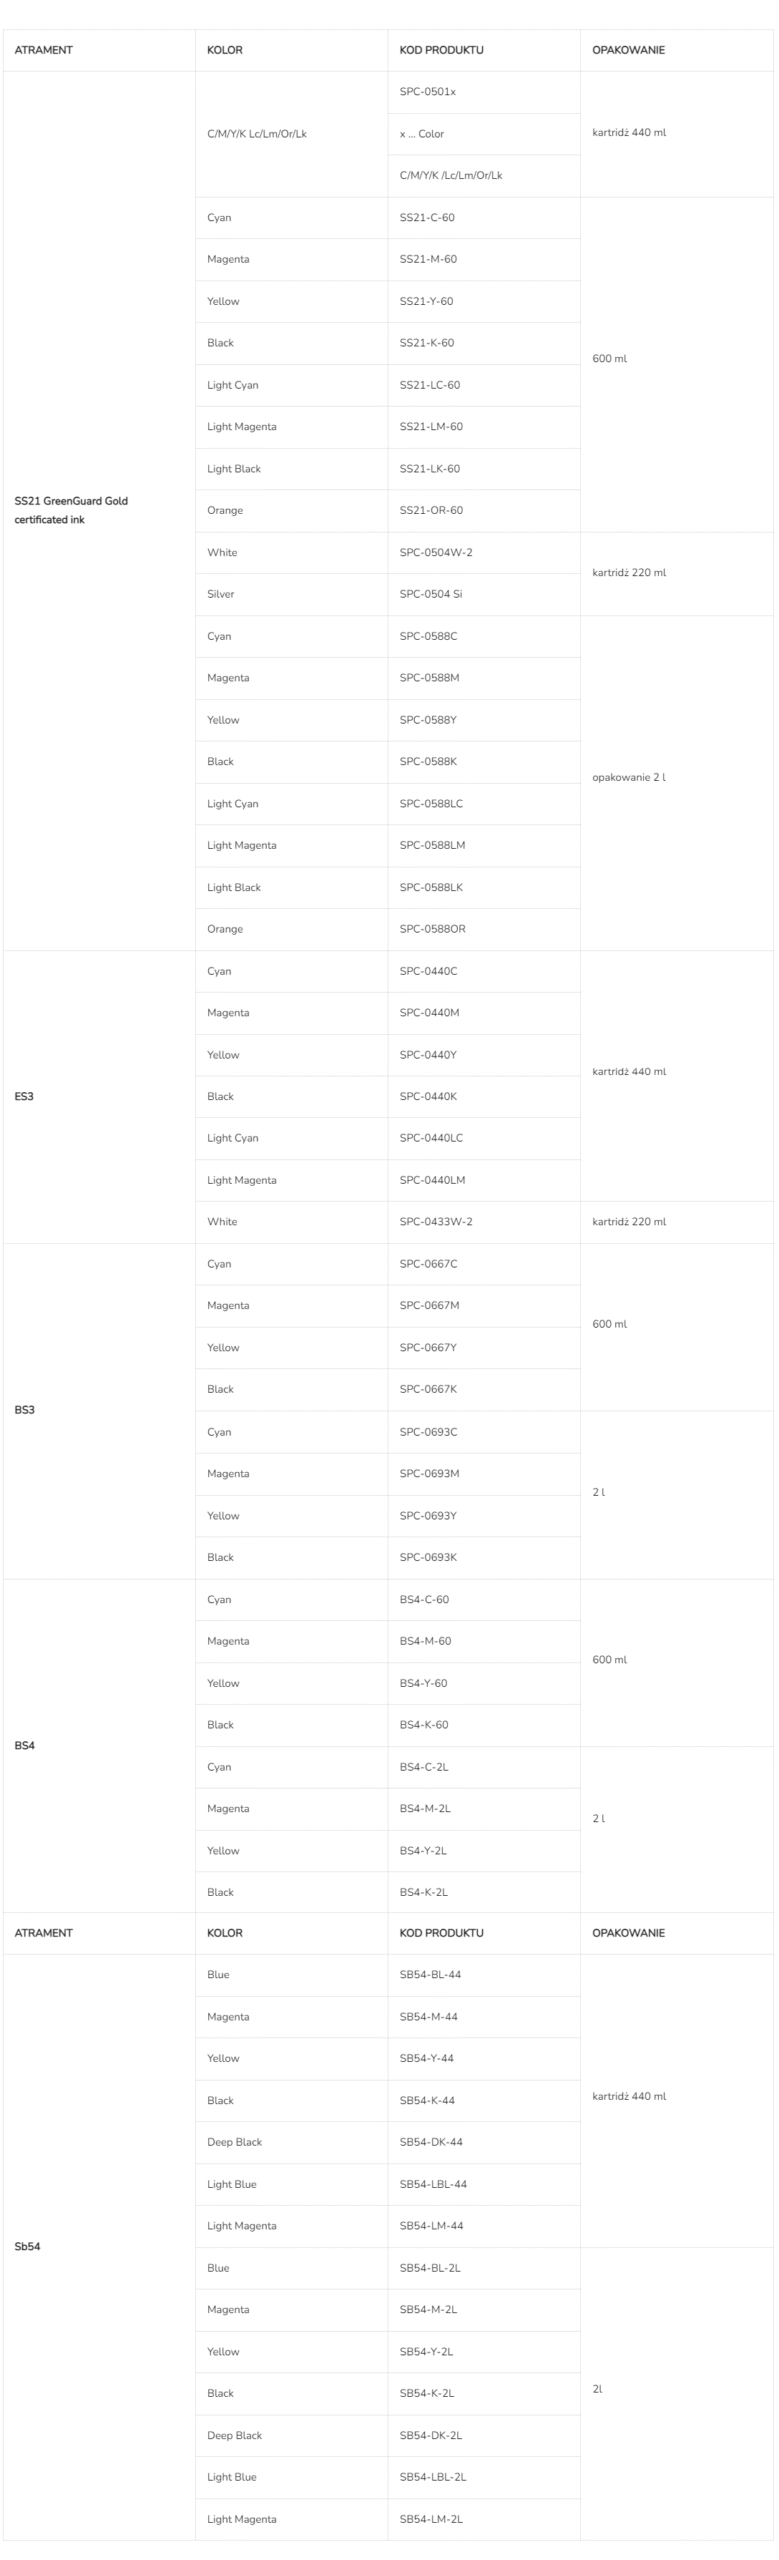The width and height of the screenshot is (779, 2560).
Task: Select the SPC-0667Y product code
Action: [x=428, y=1348]
